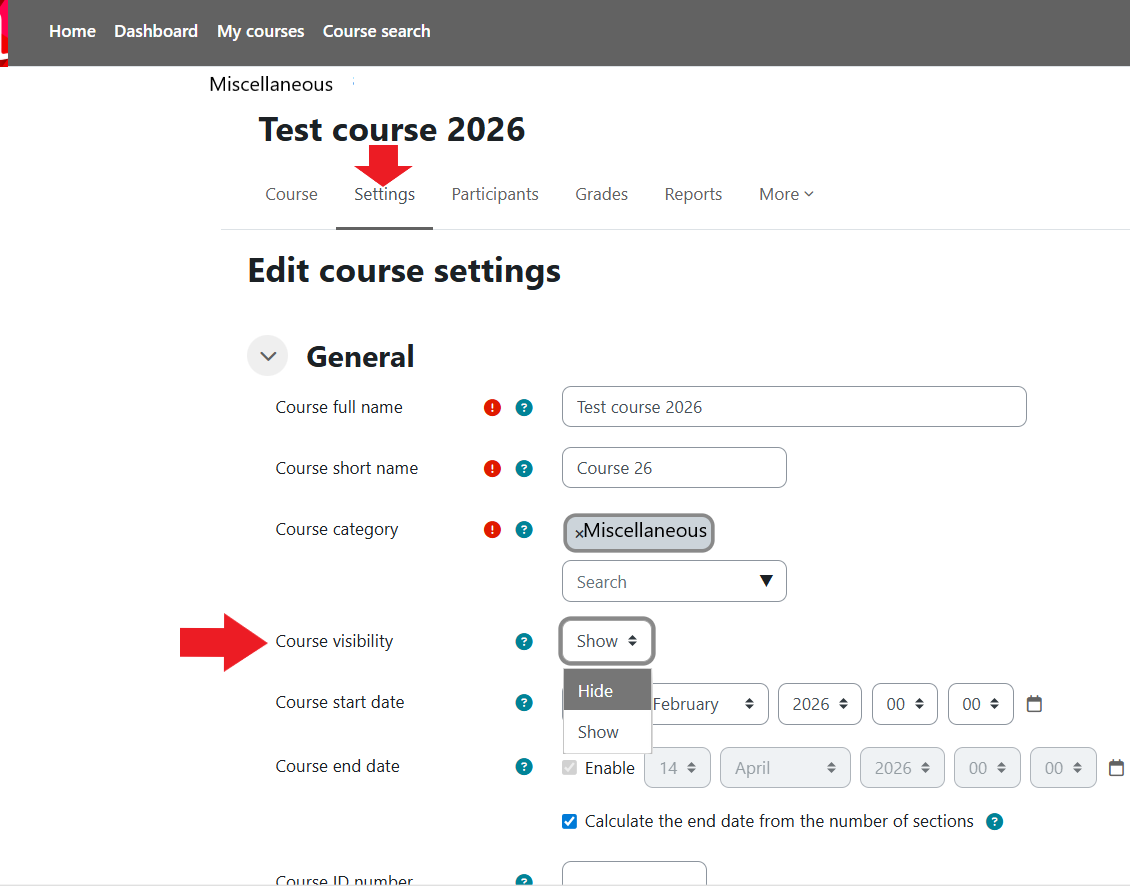The width and height of the screenshot is (1130, 886).
Task: Switch to the Participants tab
Action: [495, 194]
